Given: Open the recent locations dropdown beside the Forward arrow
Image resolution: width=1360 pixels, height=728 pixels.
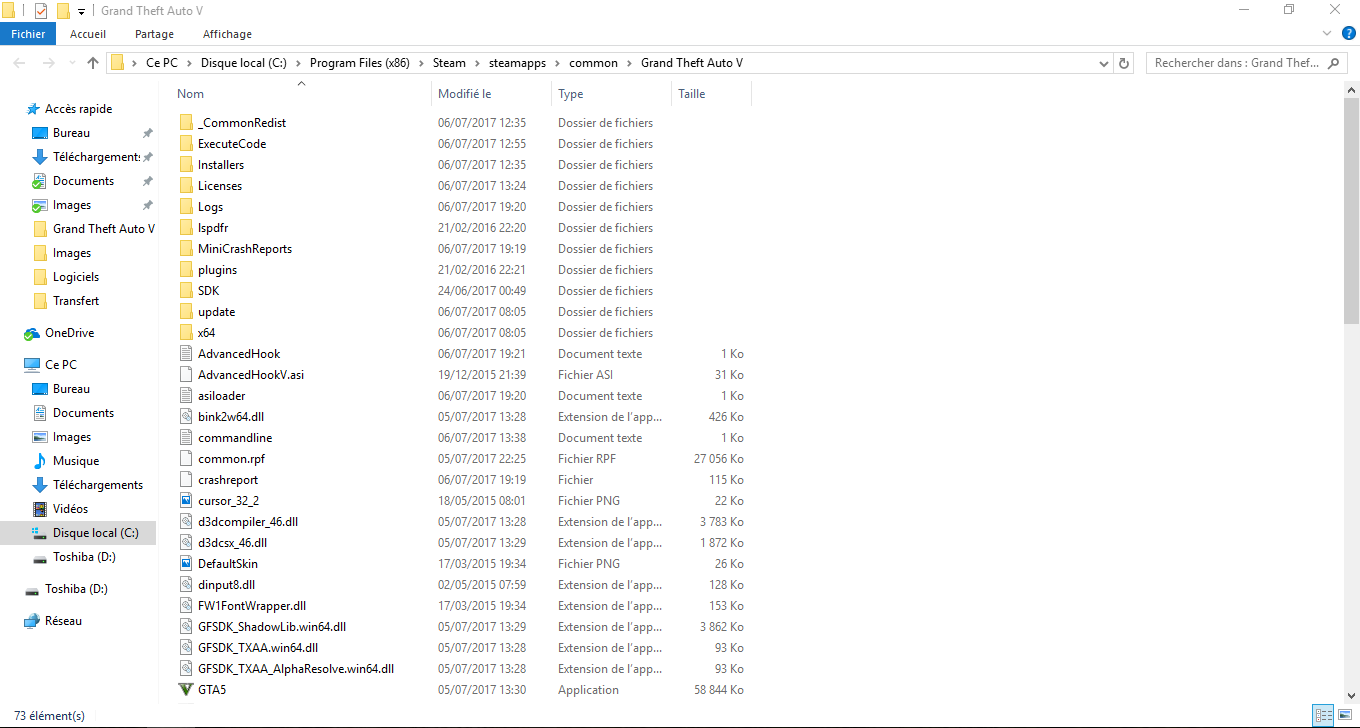Looking at the screenshot, I should pyautogui.click(x=72, y=63).
